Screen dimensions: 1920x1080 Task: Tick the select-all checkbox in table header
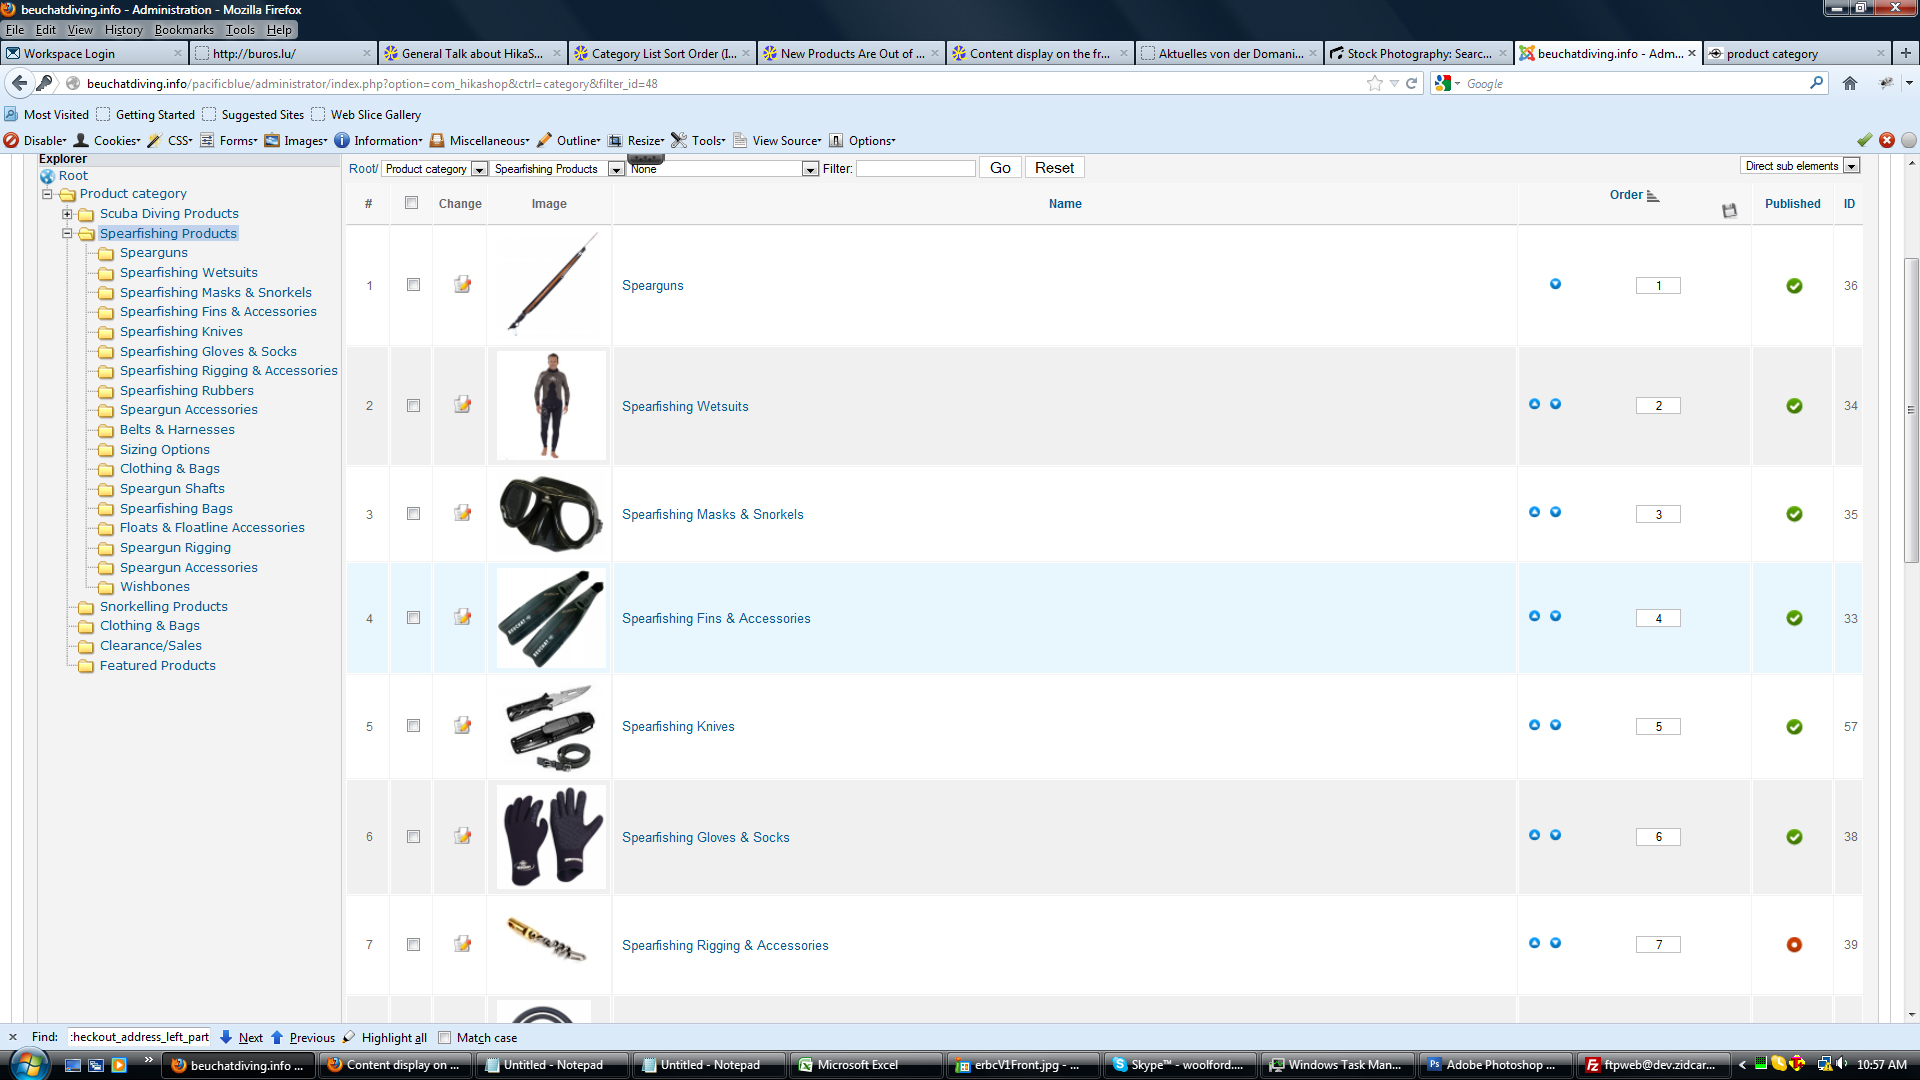click(x=411, y=203)
